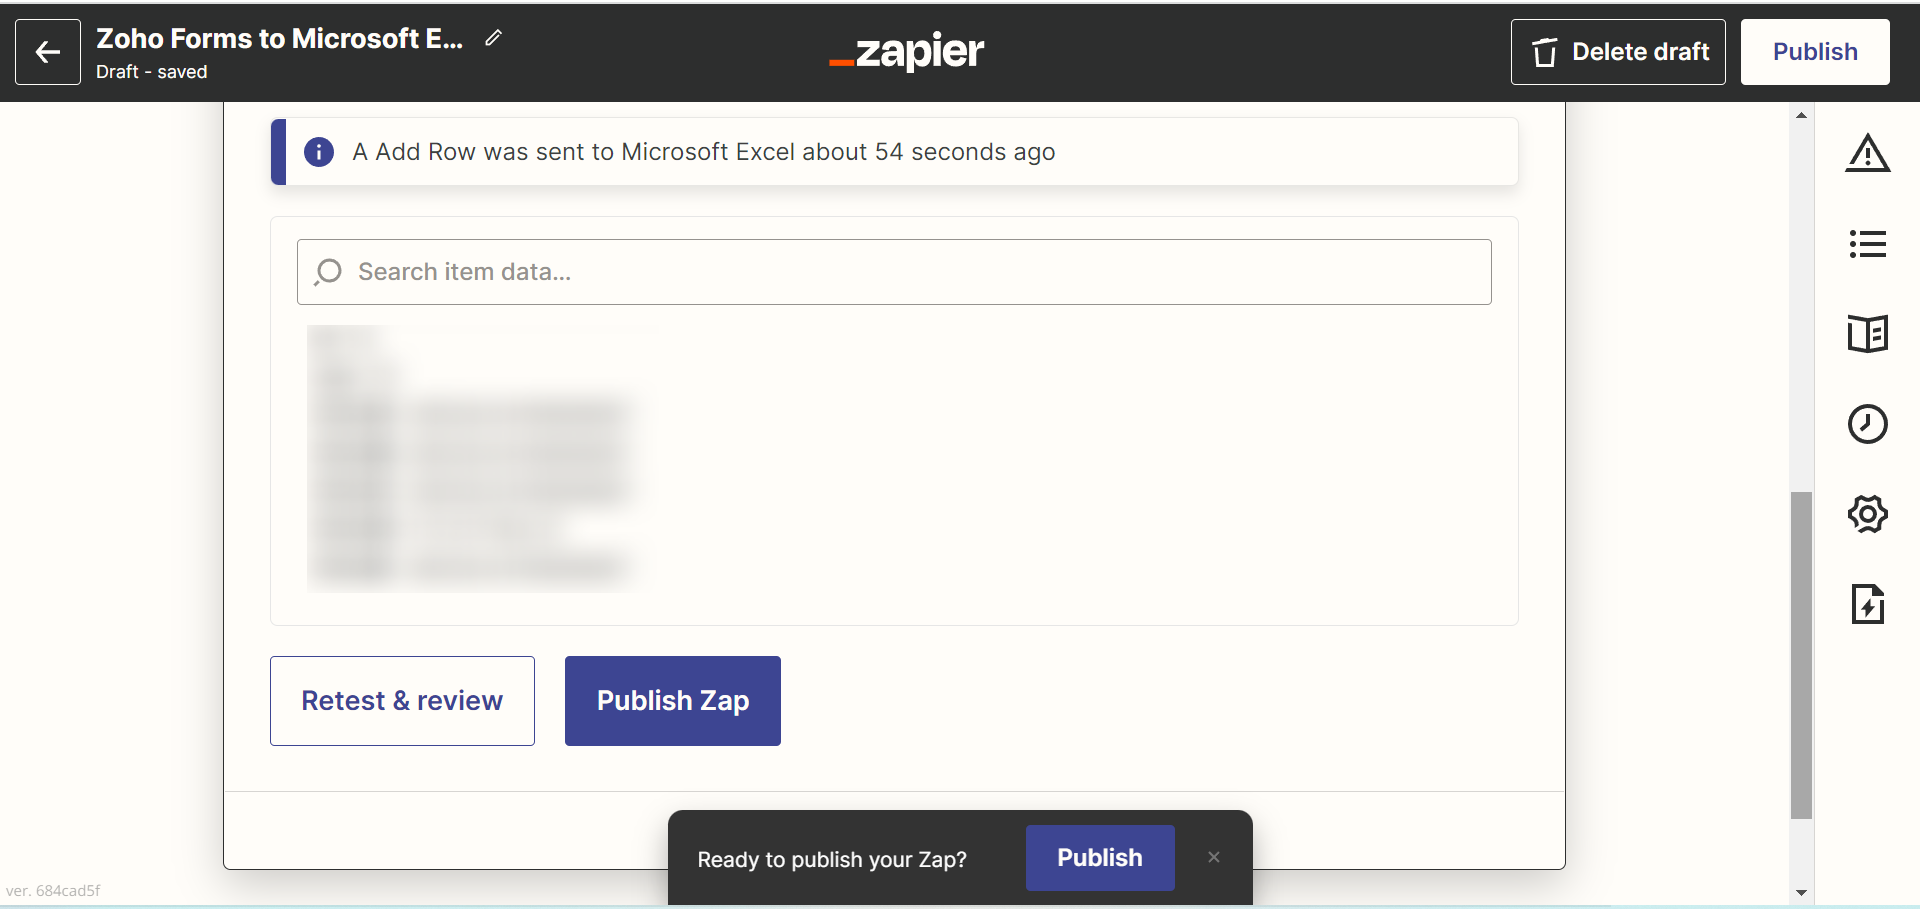Click the Publish Zap button

pyautogui.click(x=673, y=701)
